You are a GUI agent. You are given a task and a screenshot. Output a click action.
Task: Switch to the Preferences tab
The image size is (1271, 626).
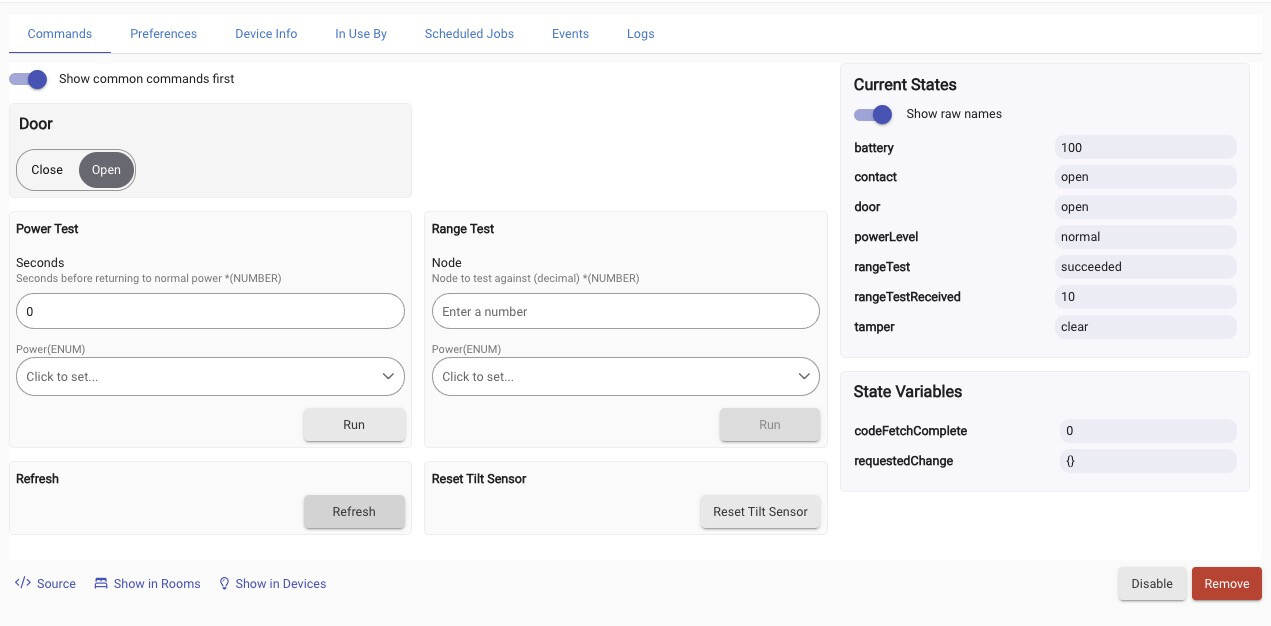(163, 34)
